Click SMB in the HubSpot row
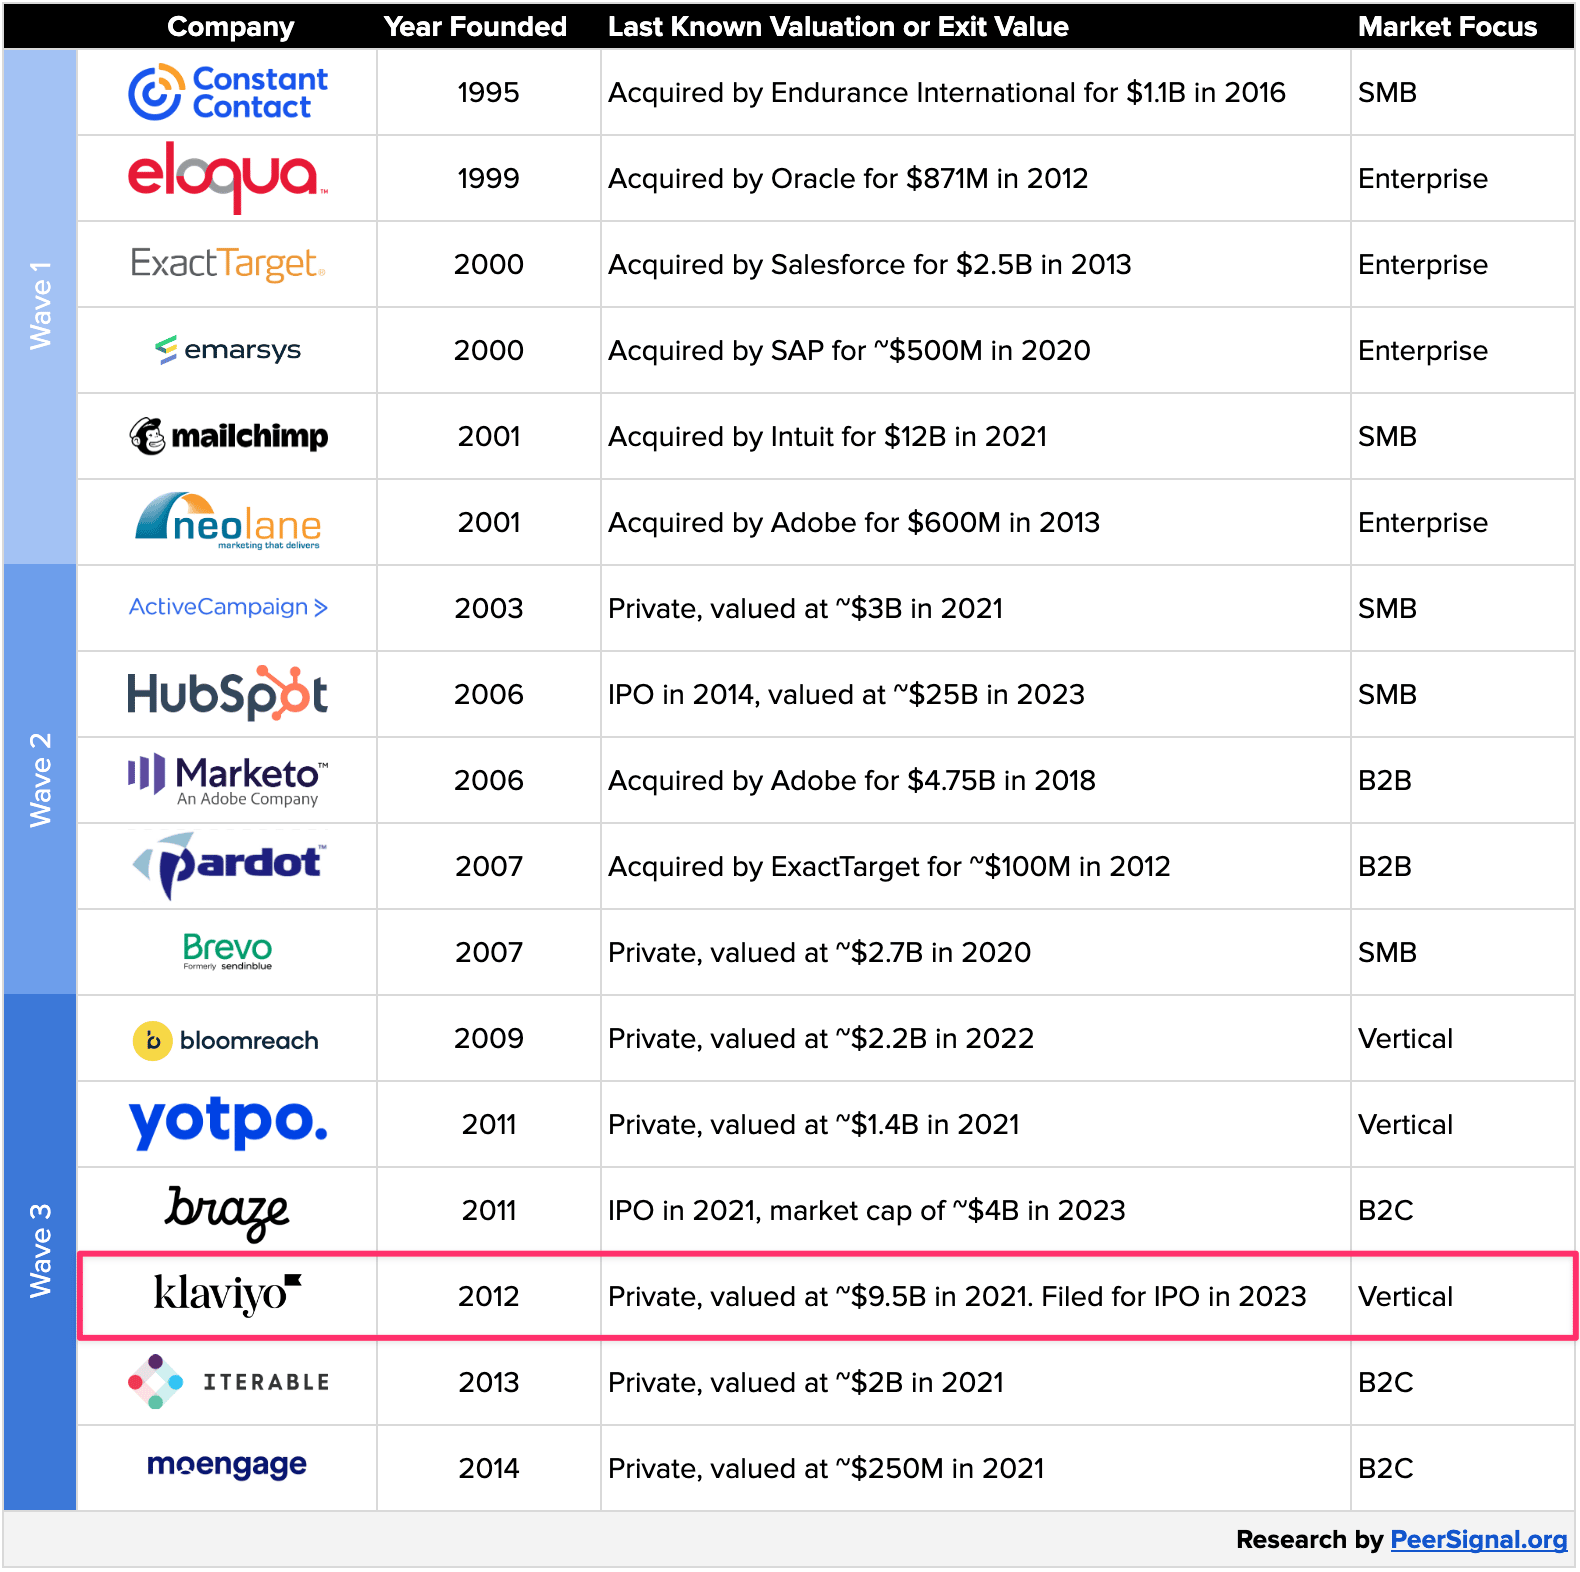The image size is (1580, 1572). click(x=1387, y=695)
